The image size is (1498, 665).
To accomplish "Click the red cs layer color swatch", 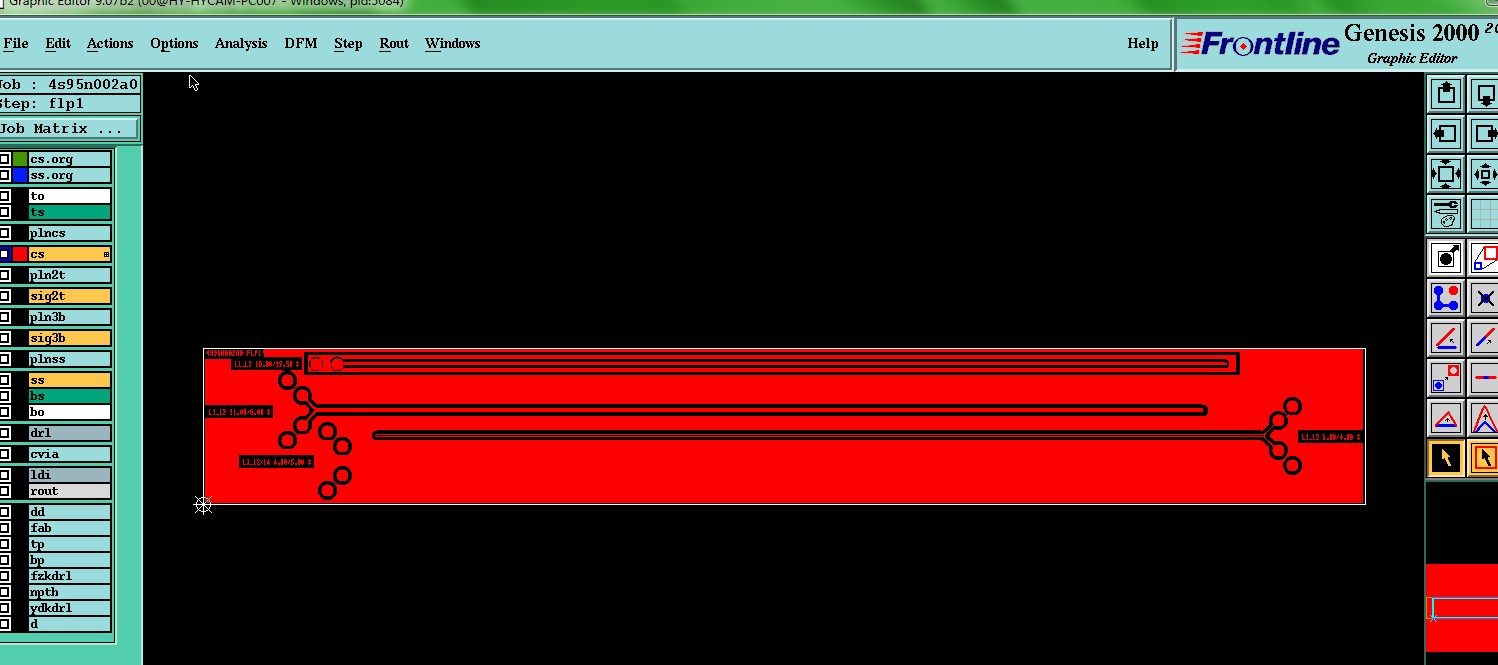I will (20, 254).
